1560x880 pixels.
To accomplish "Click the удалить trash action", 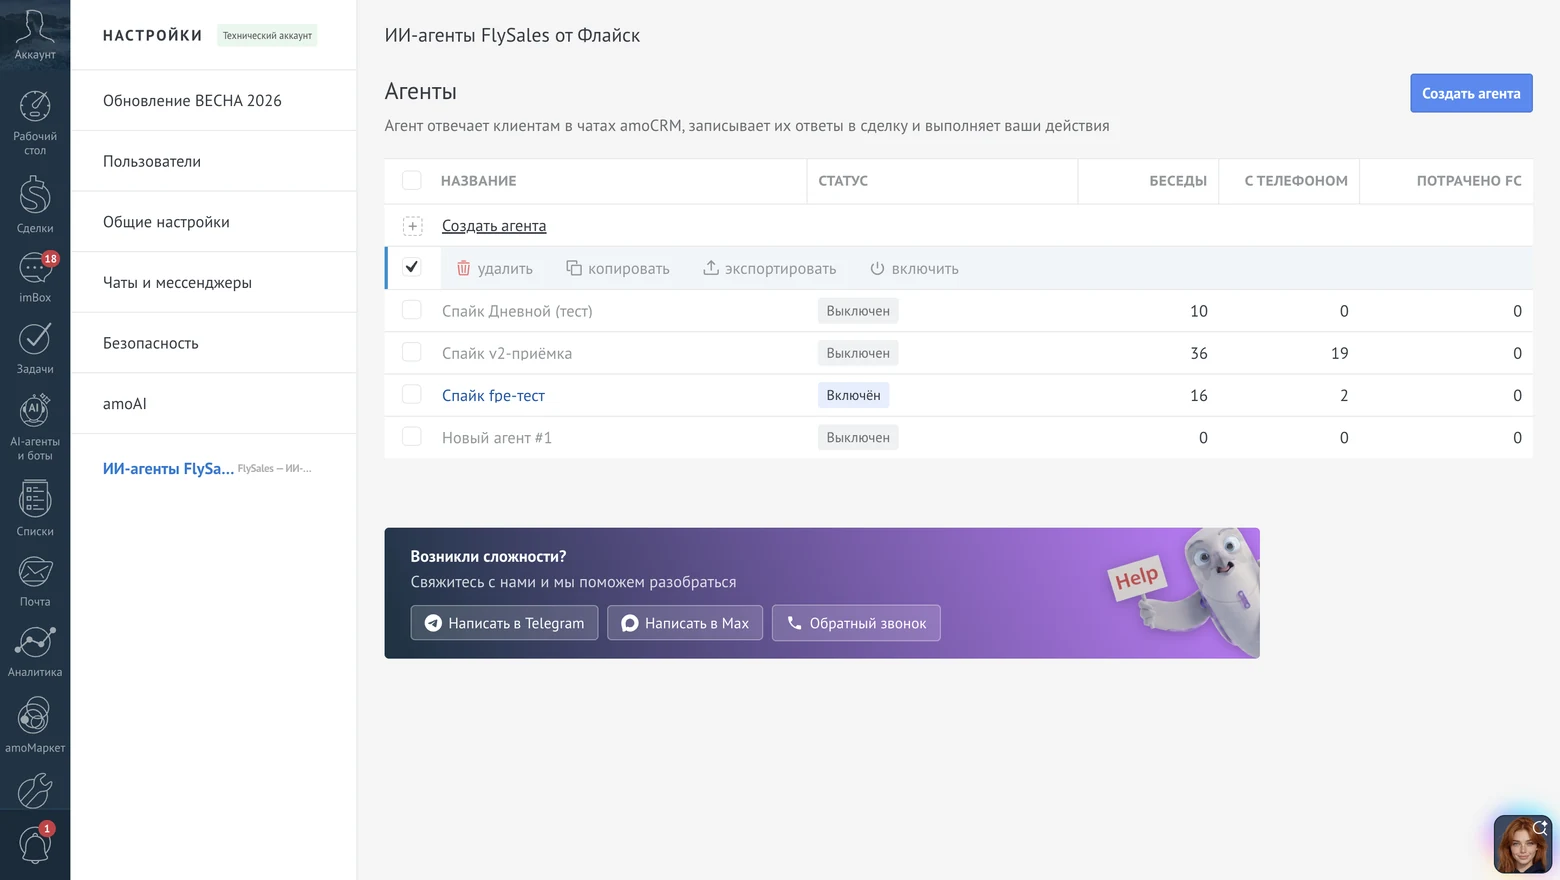I will click(x=495, y=268).
